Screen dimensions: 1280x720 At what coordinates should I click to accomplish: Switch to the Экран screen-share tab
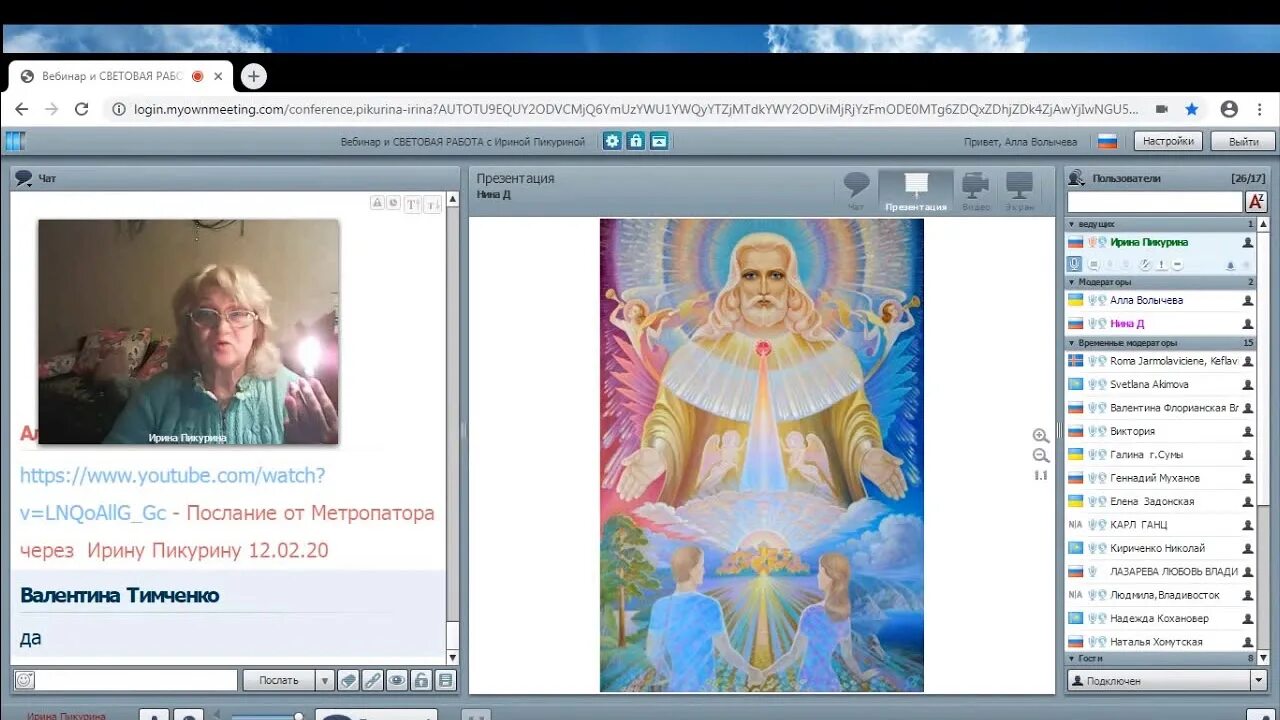coord(1019,191)
